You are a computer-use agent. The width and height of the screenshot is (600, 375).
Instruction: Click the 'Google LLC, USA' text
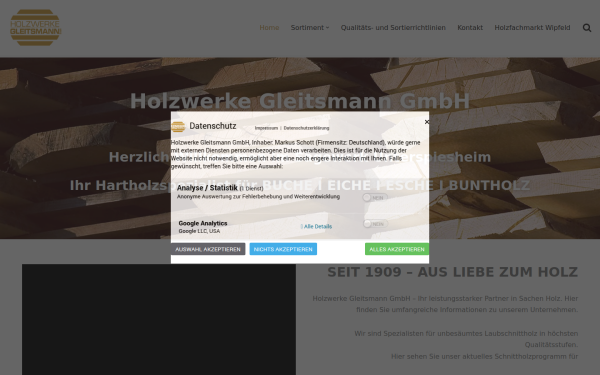(x=199, y=231)
